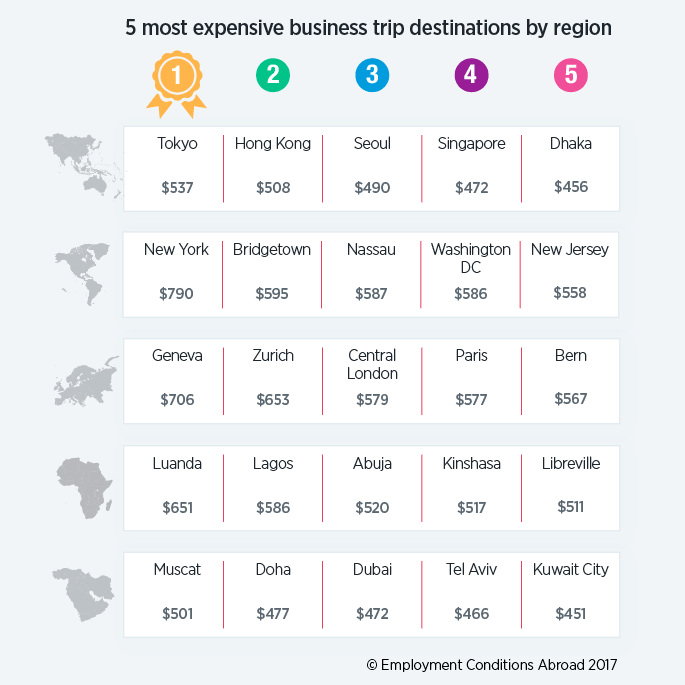
Task: Select the Europe region map icon
Action: click(x=86, y=381)
